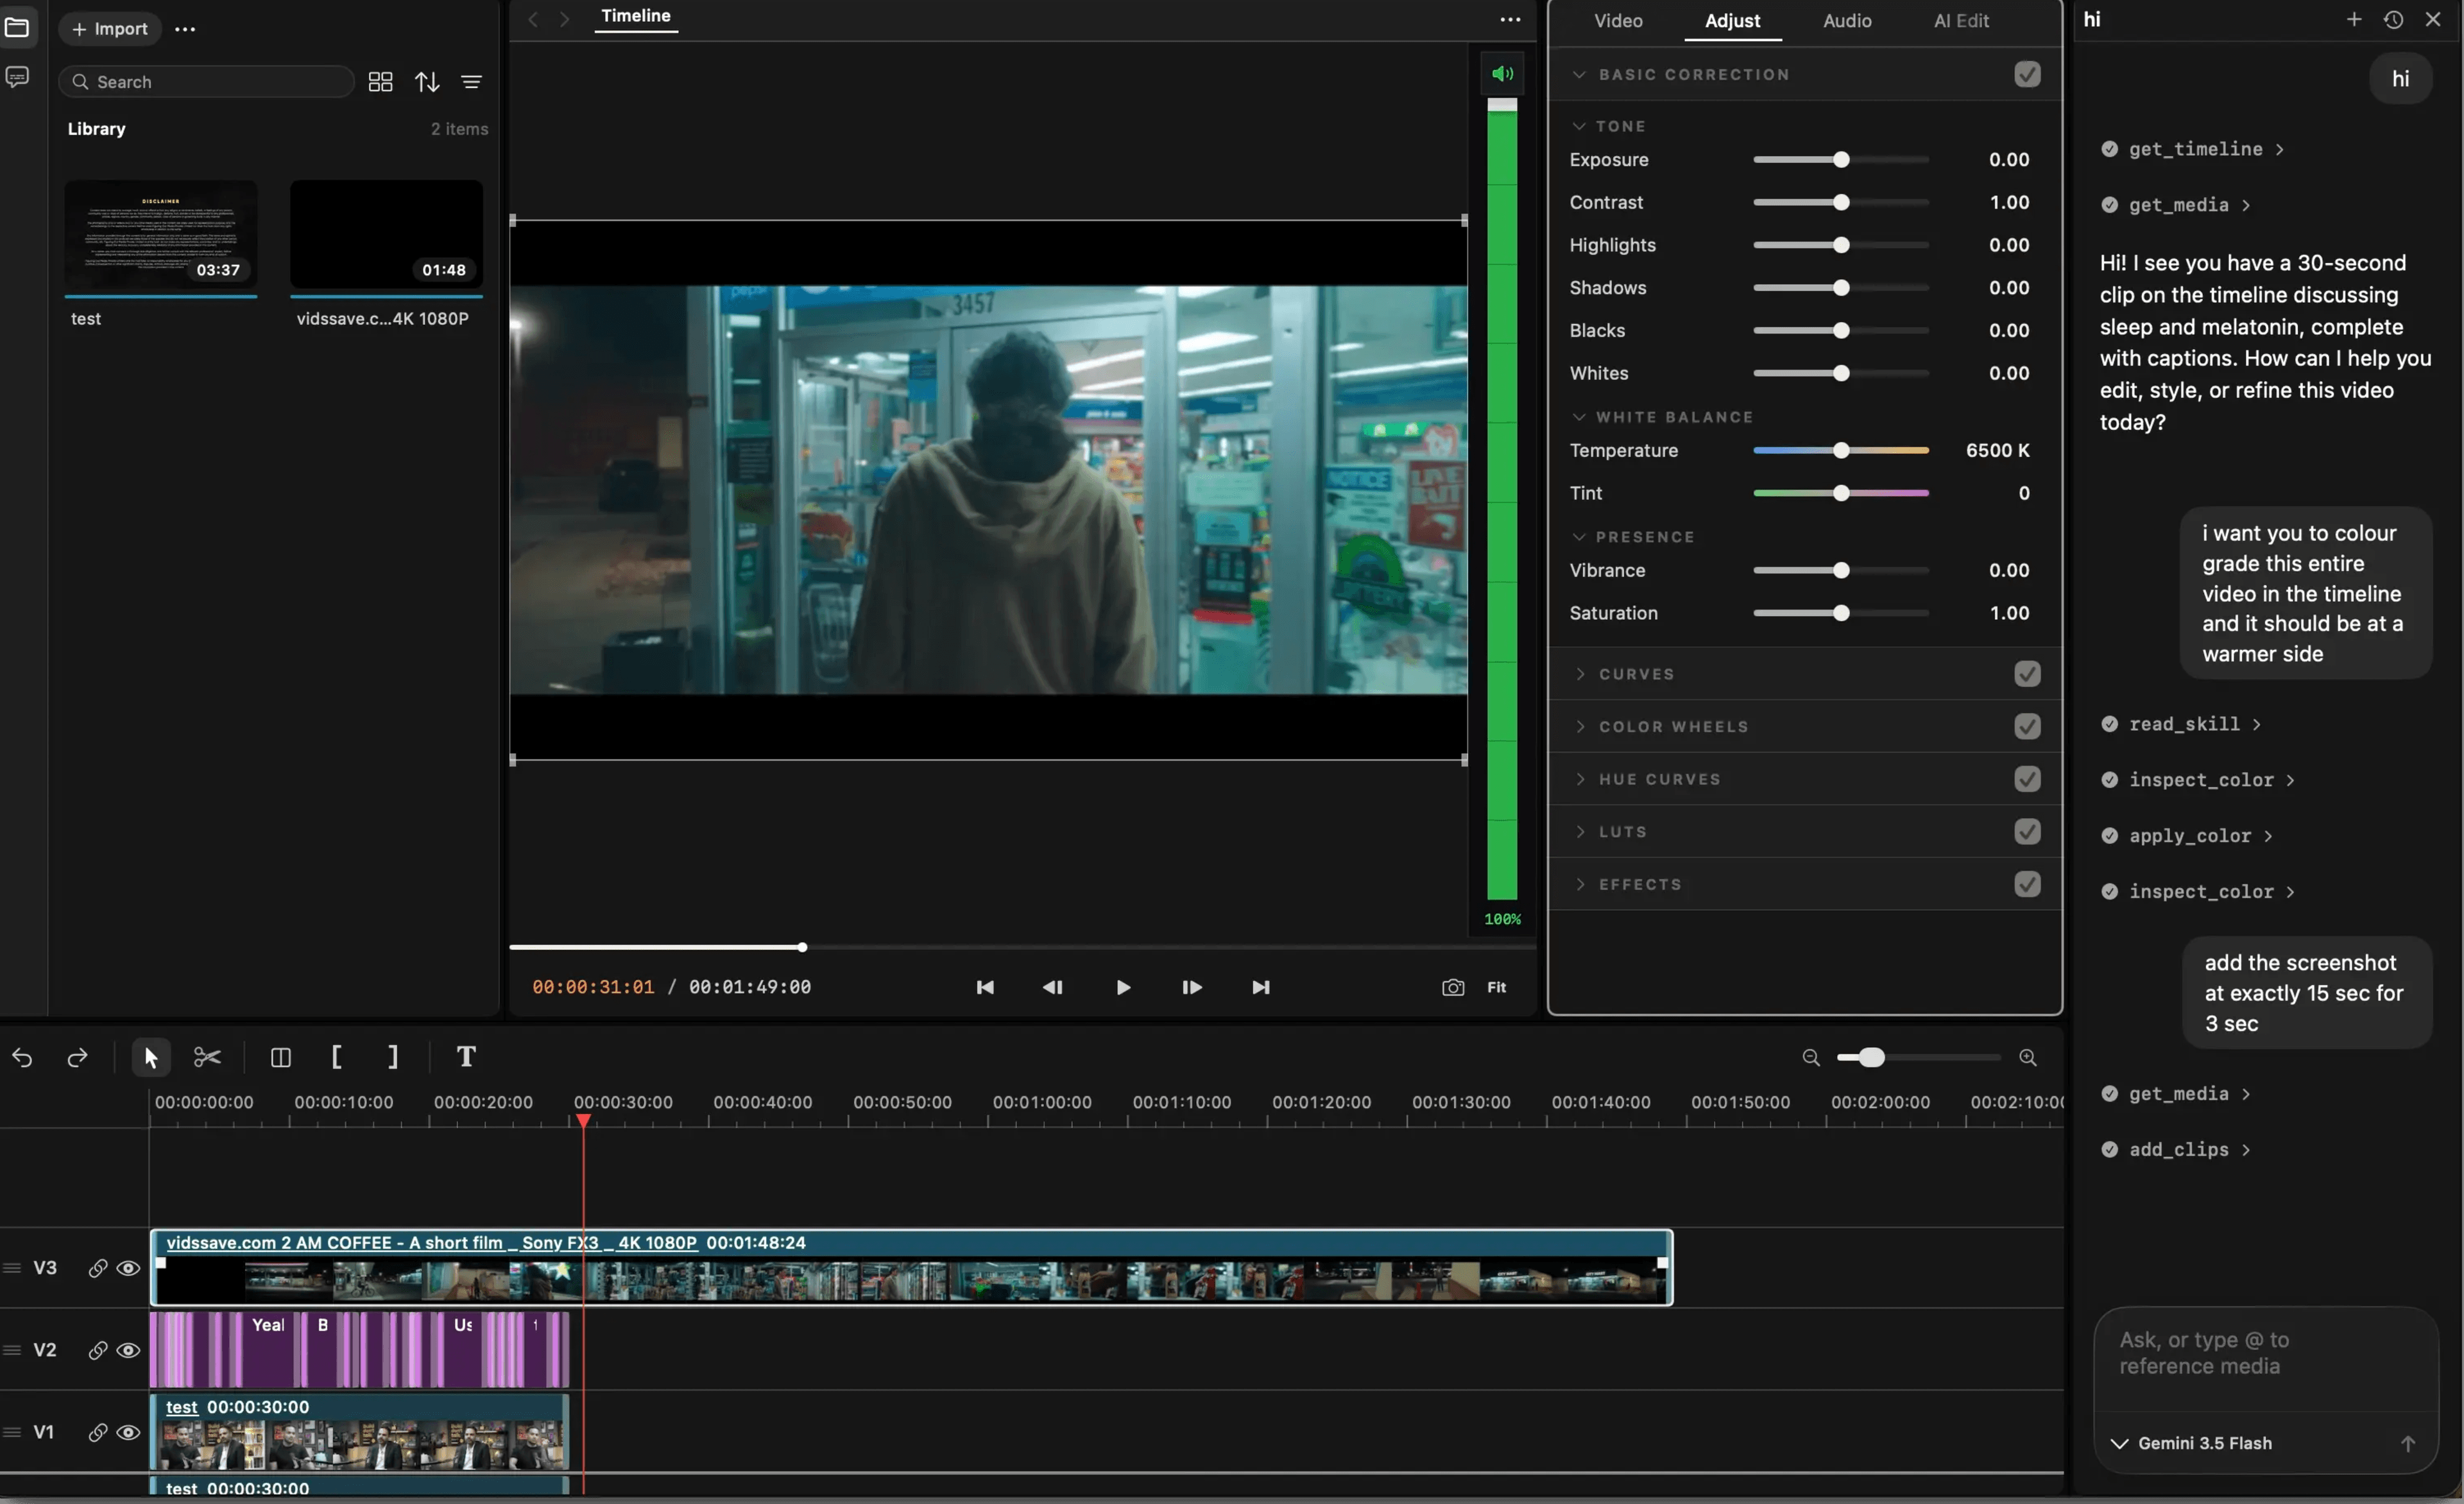Select the pointer selection tool

pos(151,1057)
